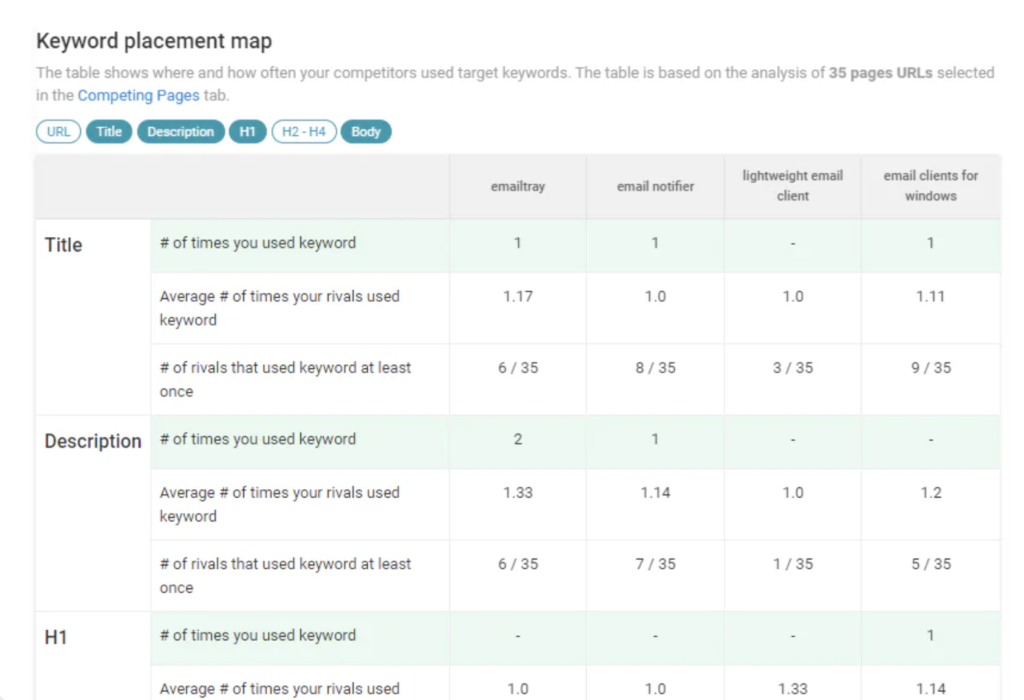Toggle the URL filter chip
The image size is (1024, 700).
[59, 132]
